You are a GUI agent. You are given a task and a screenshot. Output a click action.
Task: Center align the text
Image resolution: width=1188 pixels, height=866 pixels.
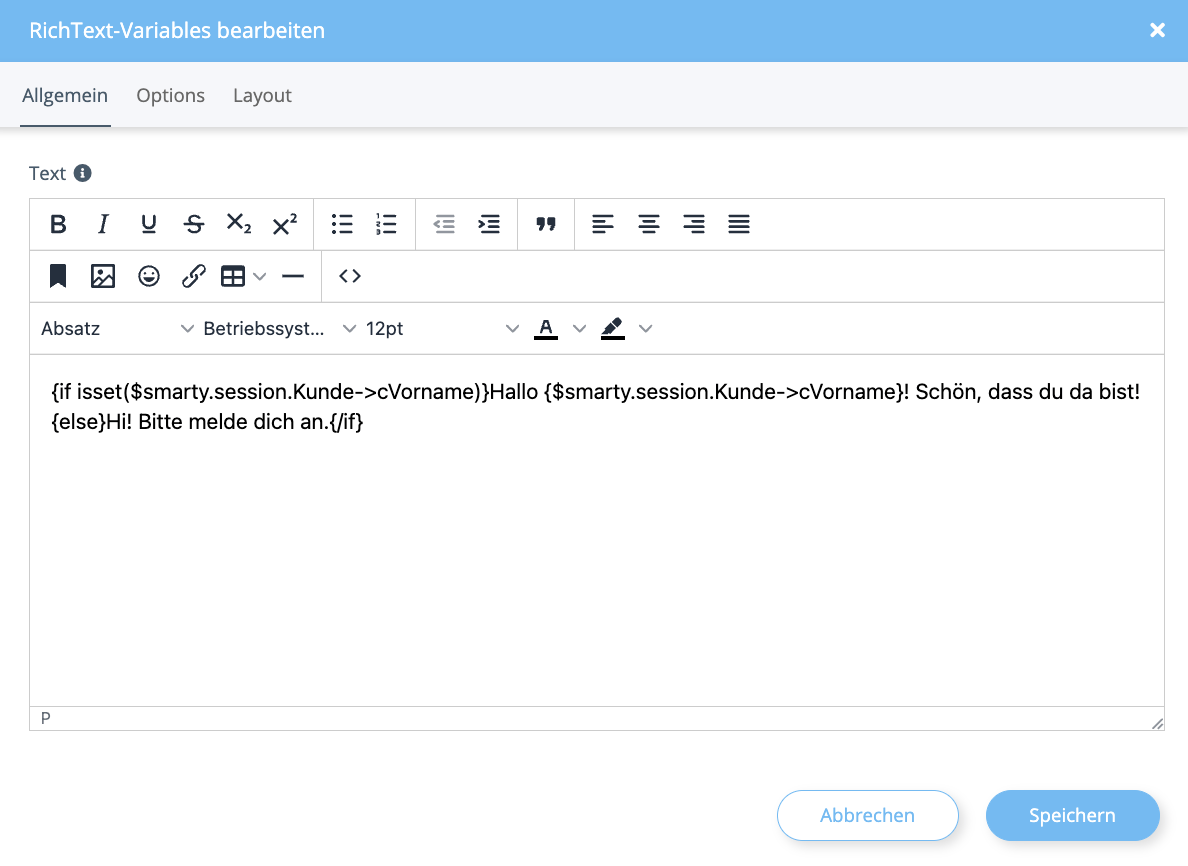point(648,224)
